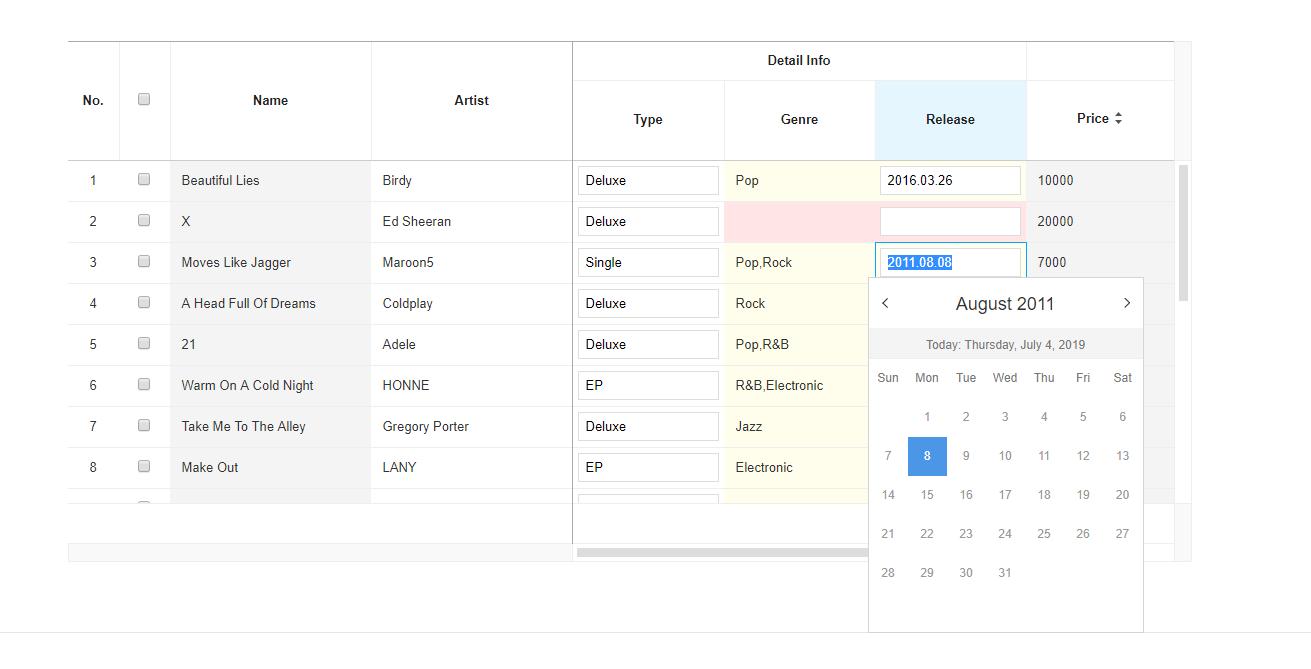Tick the checkbox for row 5
The height and width of the screenshot is (669, 1311).
tap(144, 344)
